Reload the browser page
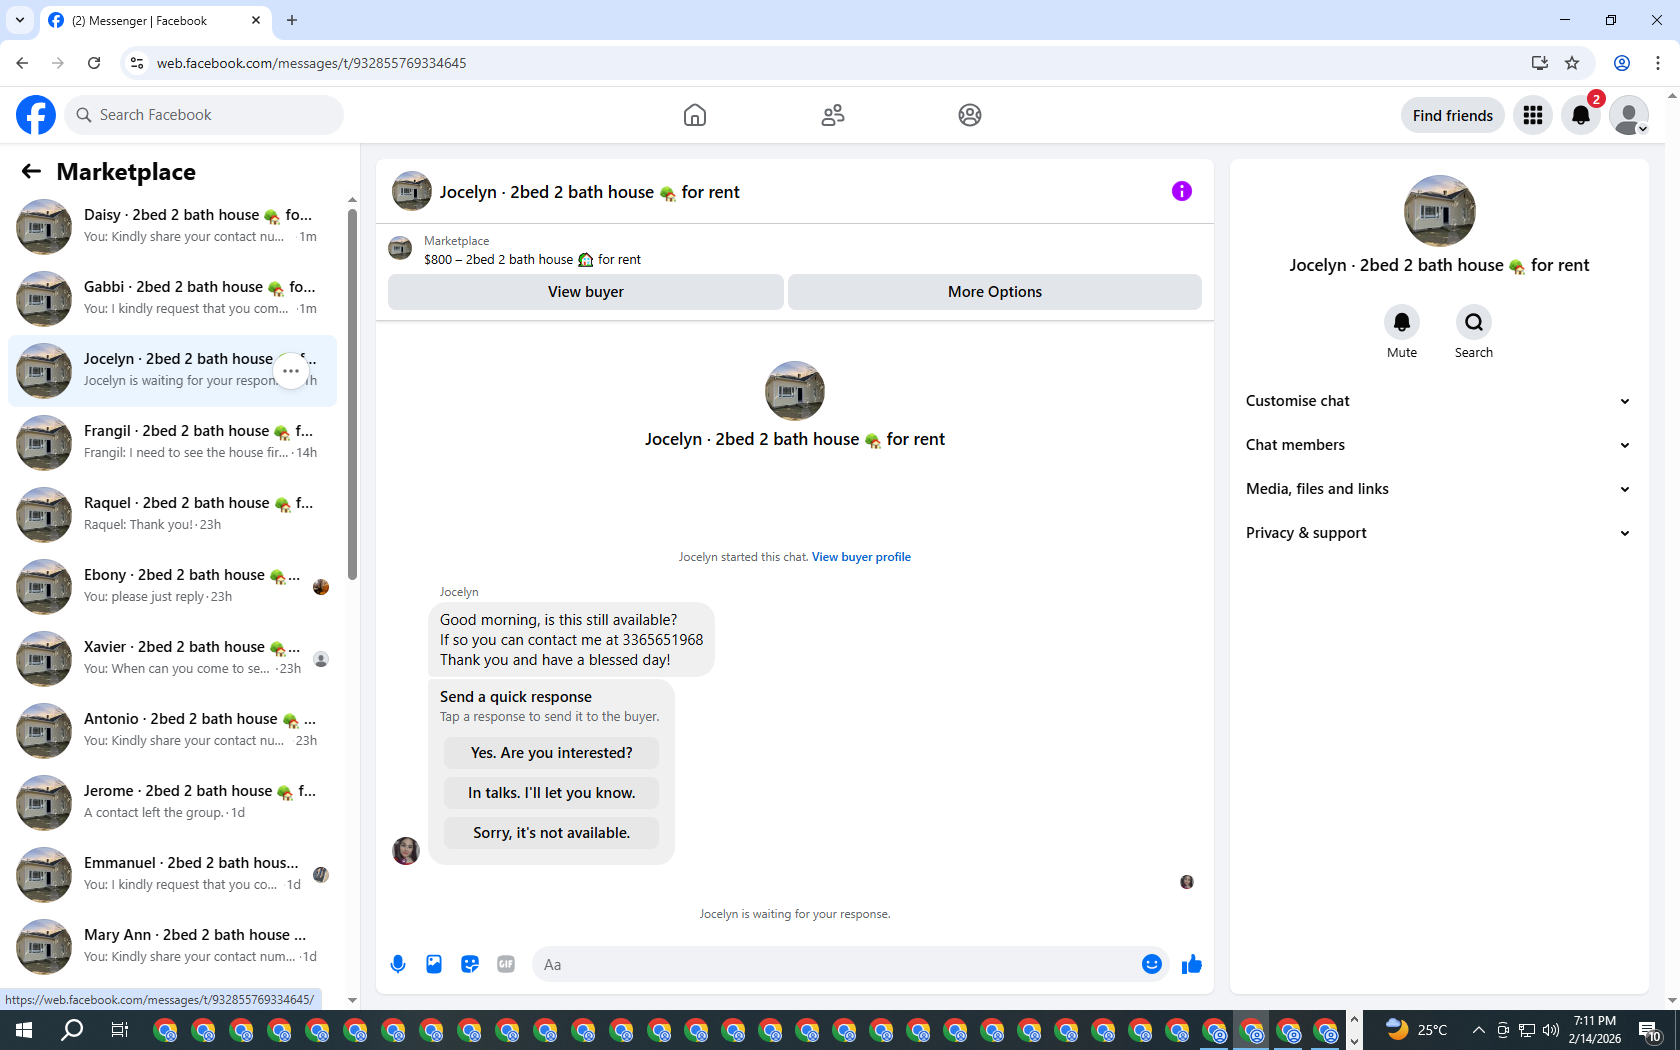1680x1050 pixels. click(94, 63)
